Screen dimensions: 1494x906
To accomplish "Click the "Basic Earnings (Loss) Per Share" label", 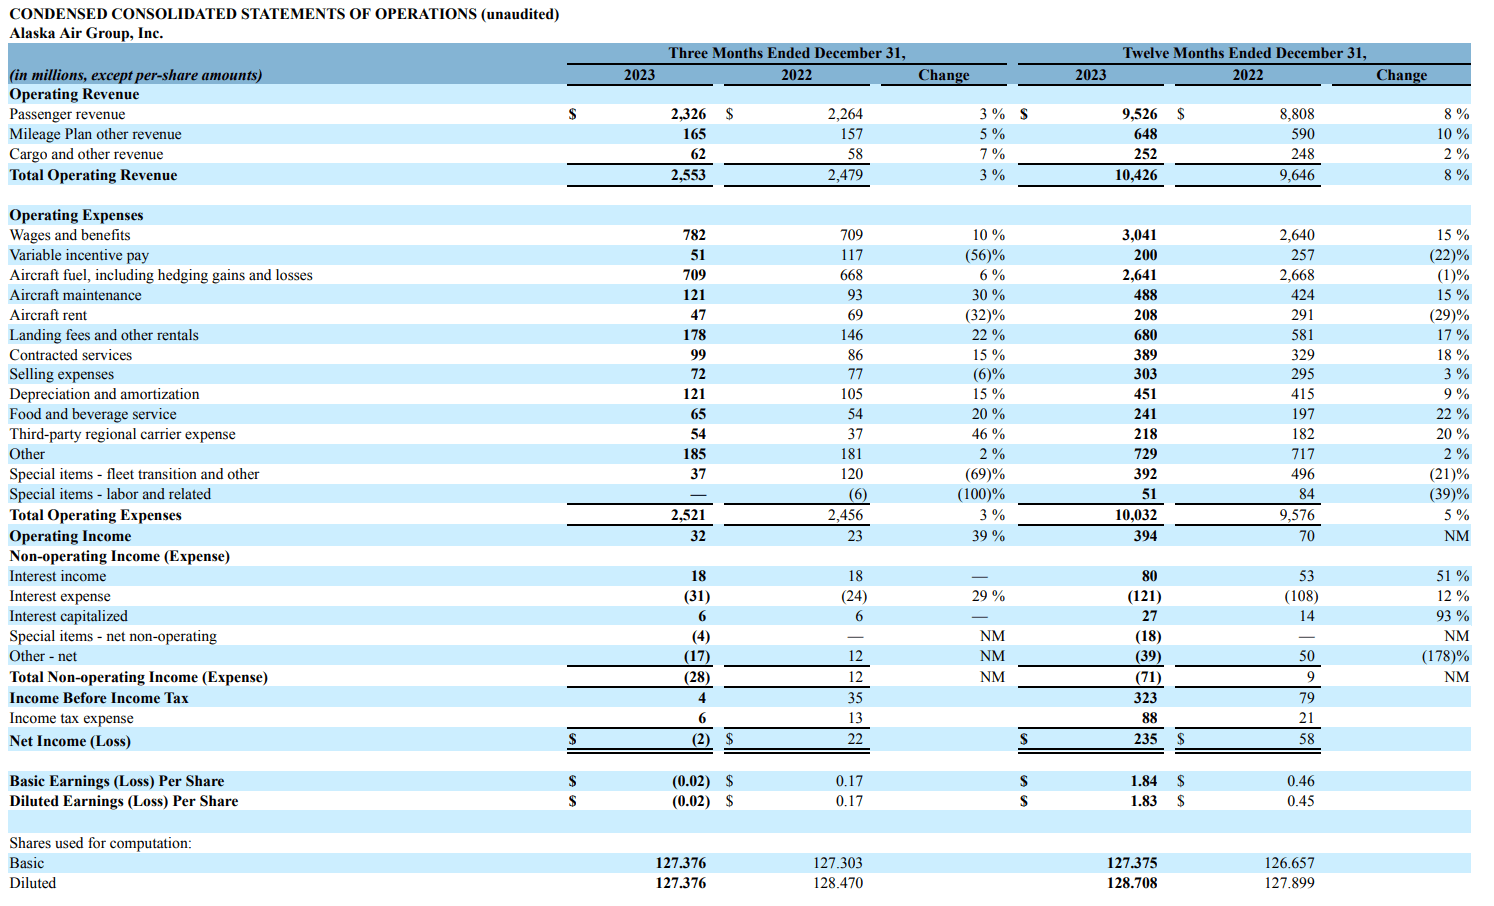I will [117, 781].
